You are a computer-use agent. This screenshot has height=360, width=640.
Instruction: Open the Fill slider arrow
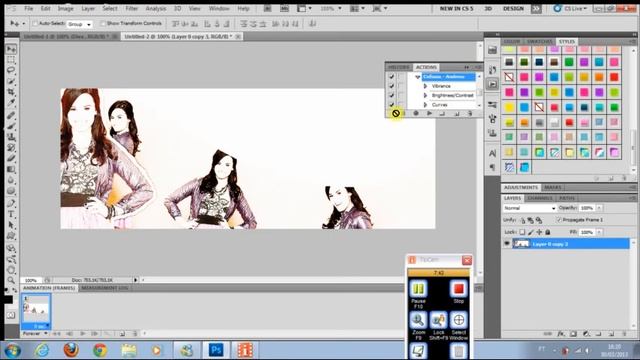[x=599, y=232]
